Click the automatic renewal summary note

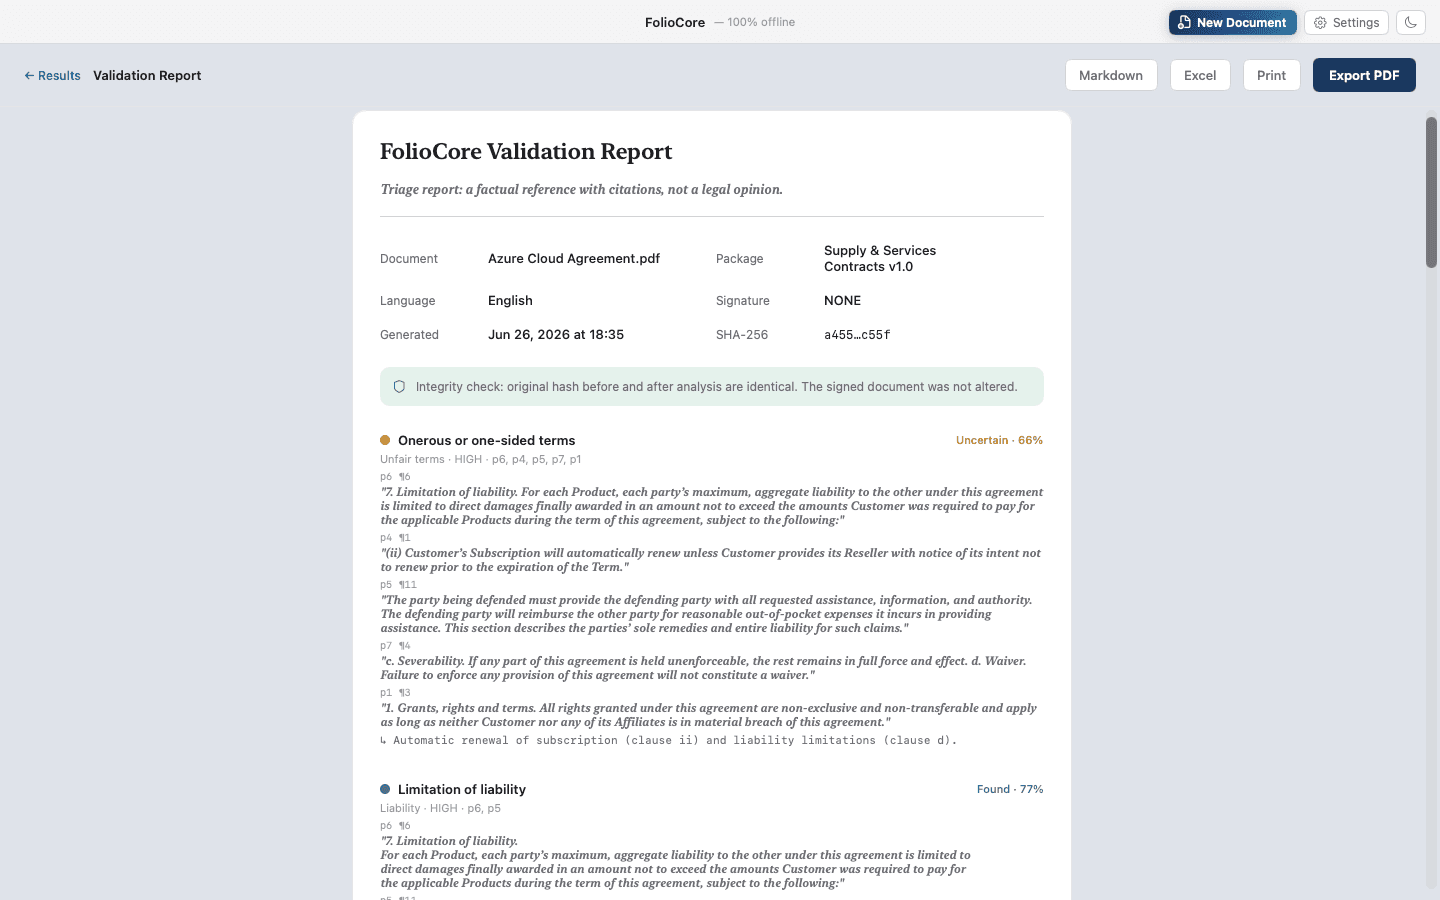669,741
